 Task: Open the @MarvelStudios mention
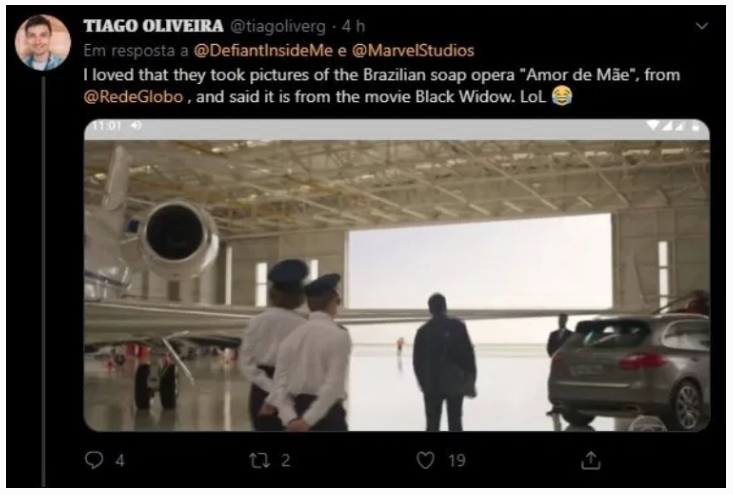(x=413, y=50)
